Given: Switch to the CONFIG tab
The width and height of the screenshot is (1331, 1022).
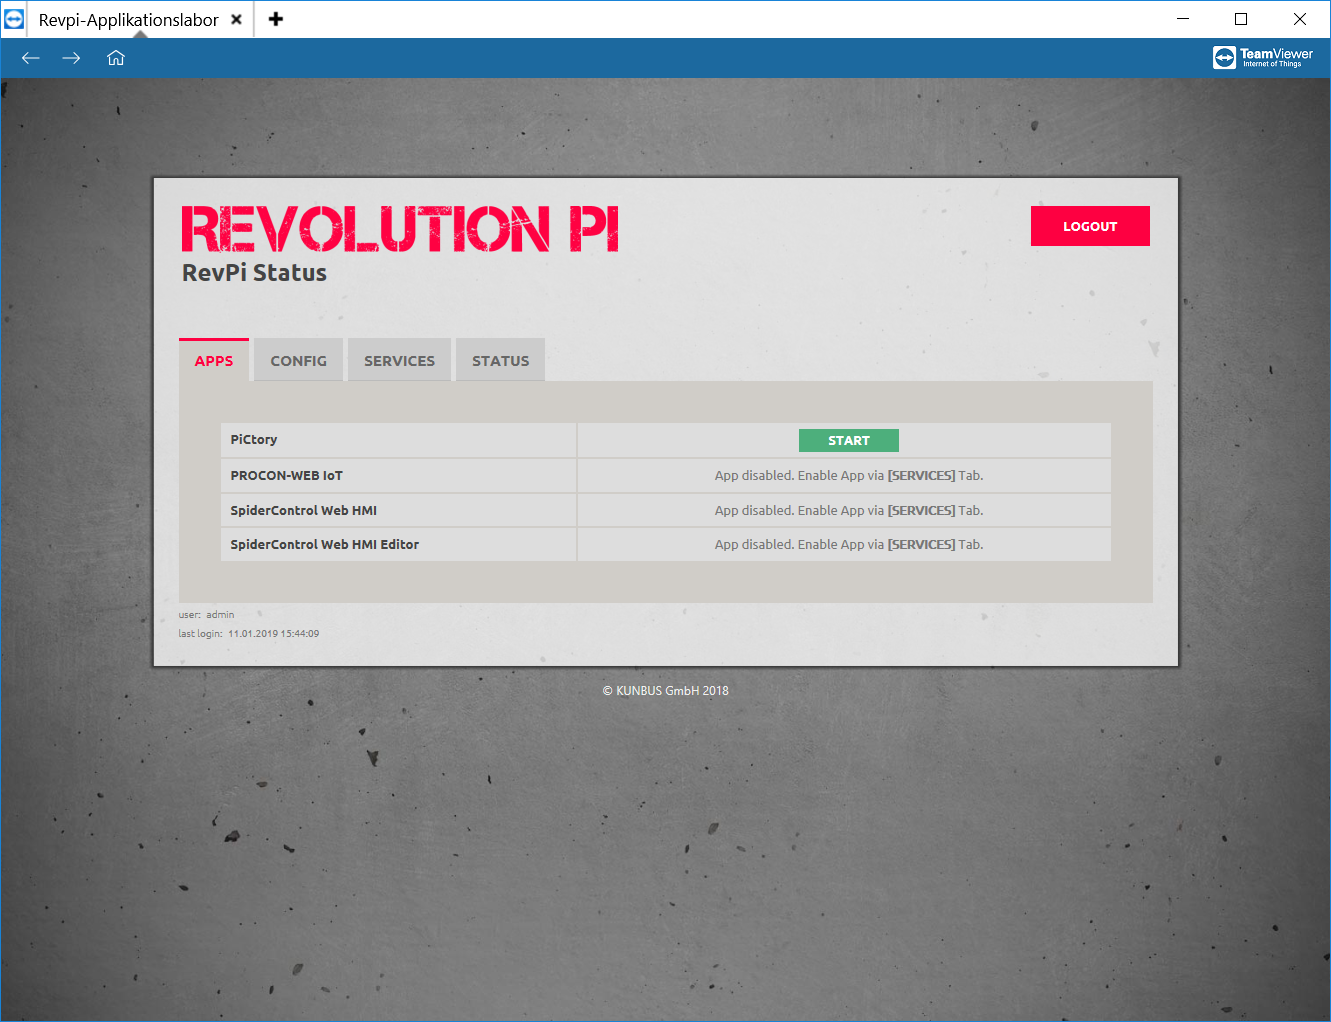Looking at the screenshot, I should click(x=298, y=360).
